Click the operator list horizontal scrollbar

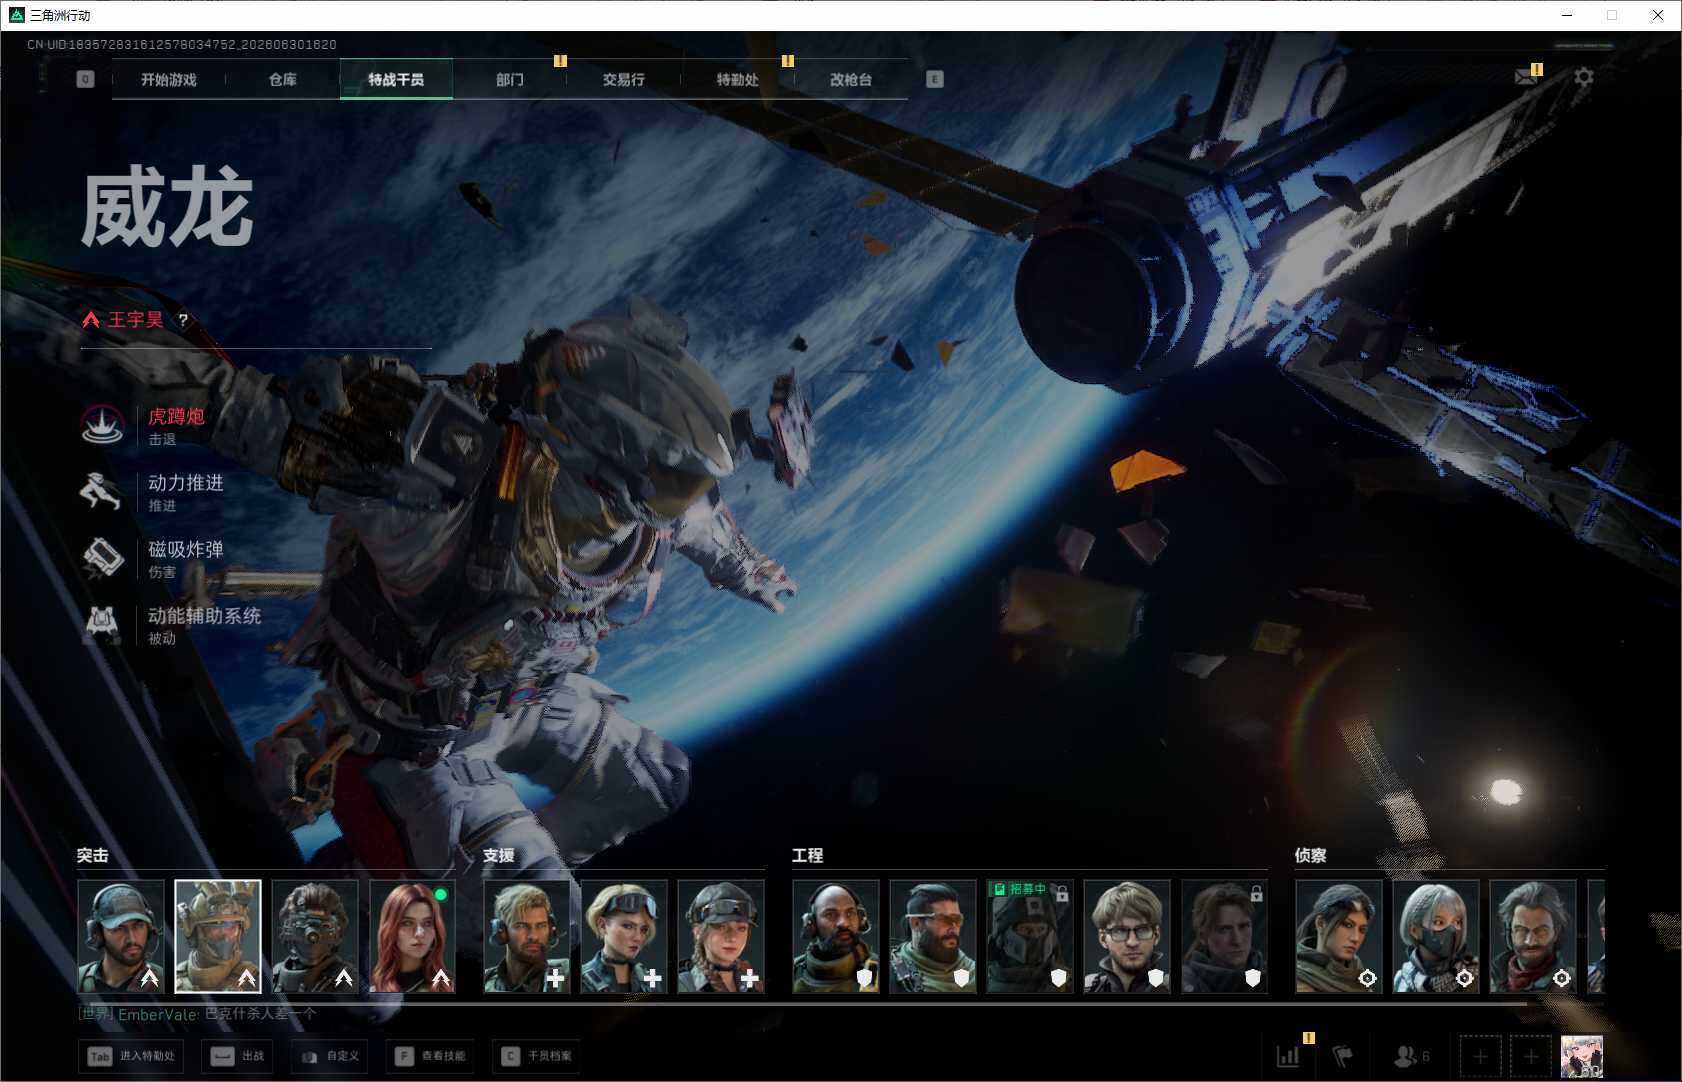(808, 1003)
